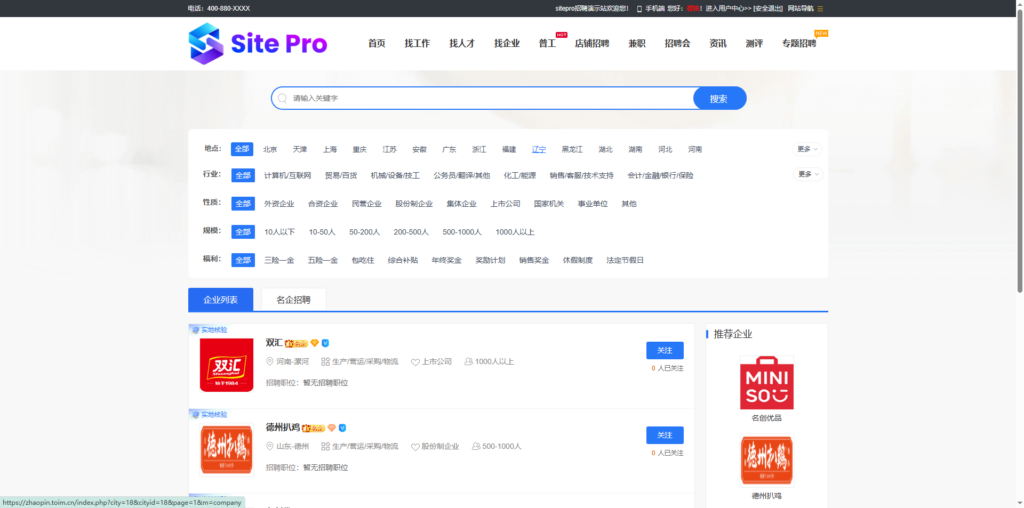Filter industry by 计算机/互联网
The height and width of the screenshot is (508, 1024).
point(287,176)
